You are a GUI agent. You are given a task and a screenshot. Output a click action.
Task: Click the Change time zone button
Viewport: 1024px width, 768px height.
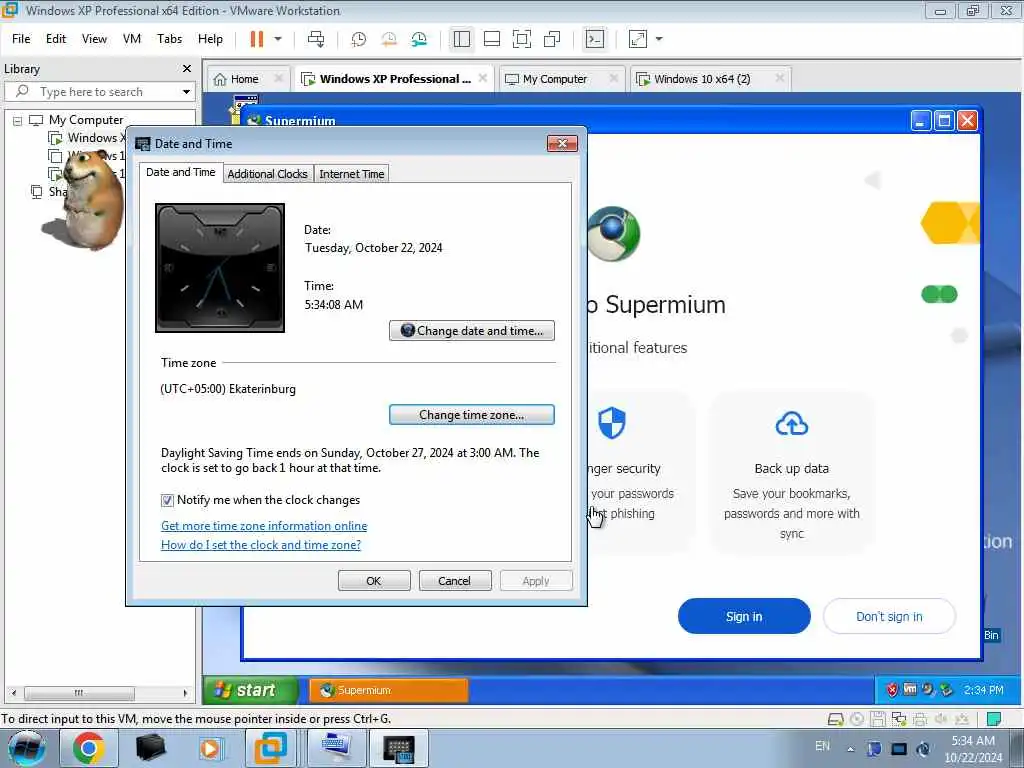472,415
